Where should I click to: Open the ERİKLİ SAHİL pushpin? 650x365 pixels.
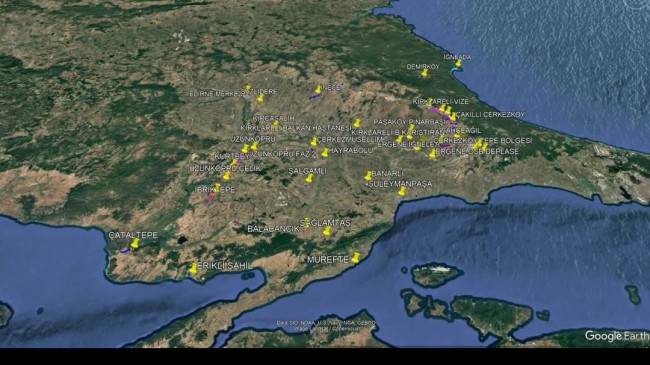pos(194,269)
